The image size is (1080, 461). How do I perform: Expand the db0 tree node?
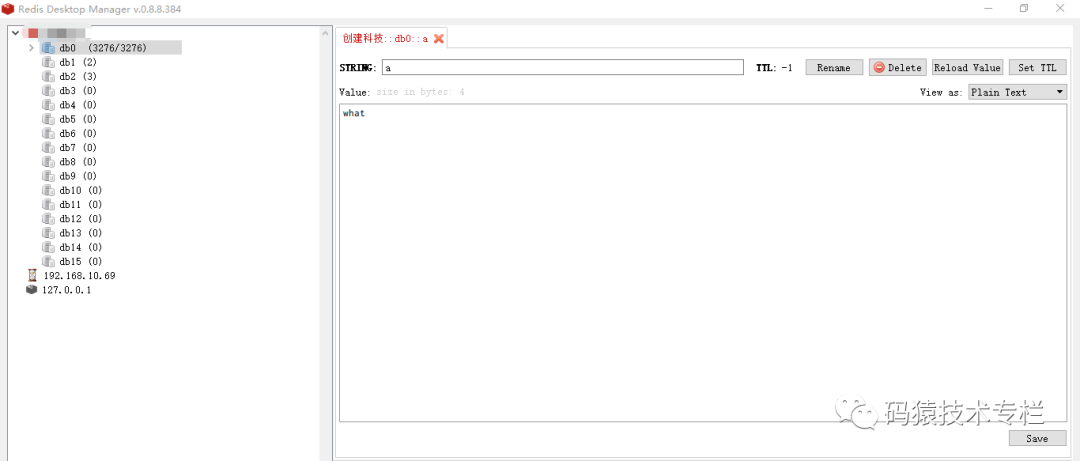point(31,48)
